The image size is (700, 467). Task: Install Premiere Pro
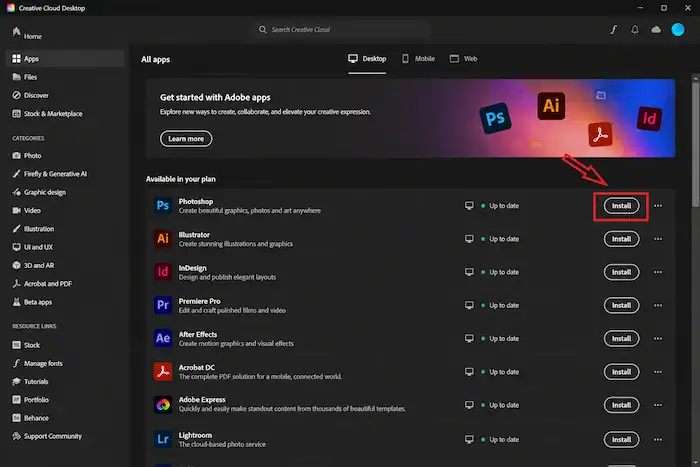621,305
